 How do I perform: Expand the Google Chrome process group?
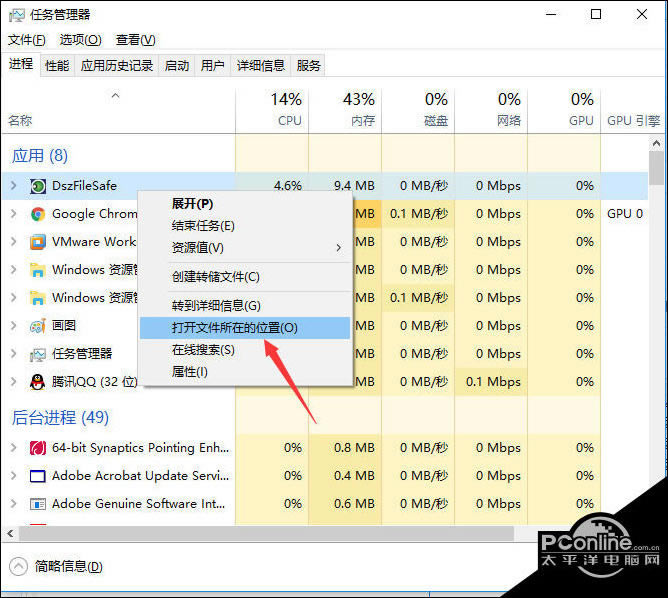[x=14, y=214]
